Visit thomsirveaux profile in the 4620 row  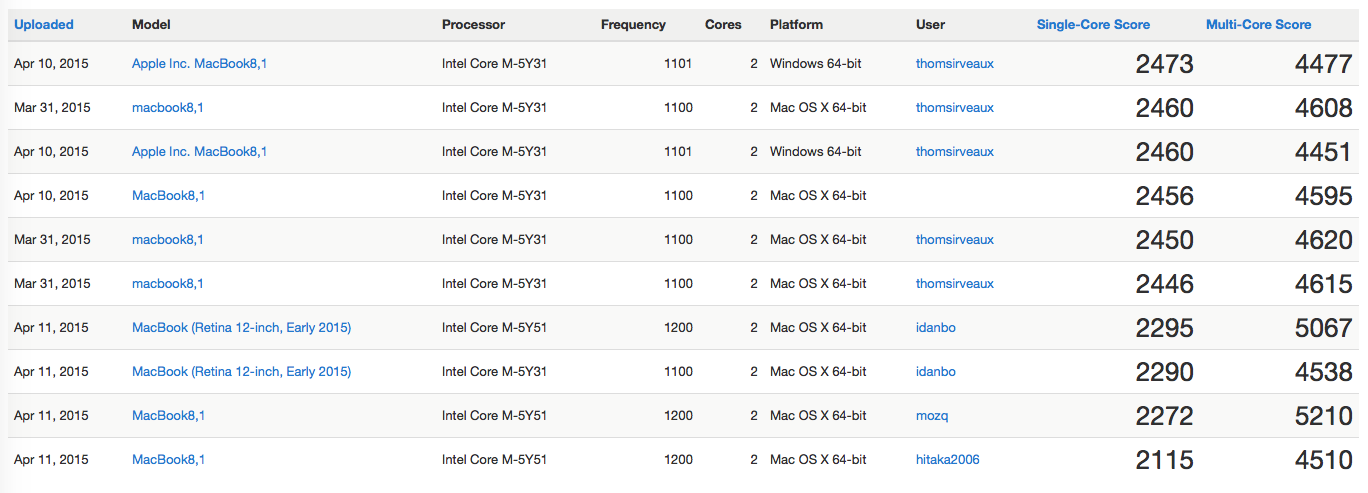pyautogui.click(x=955, y=239)
